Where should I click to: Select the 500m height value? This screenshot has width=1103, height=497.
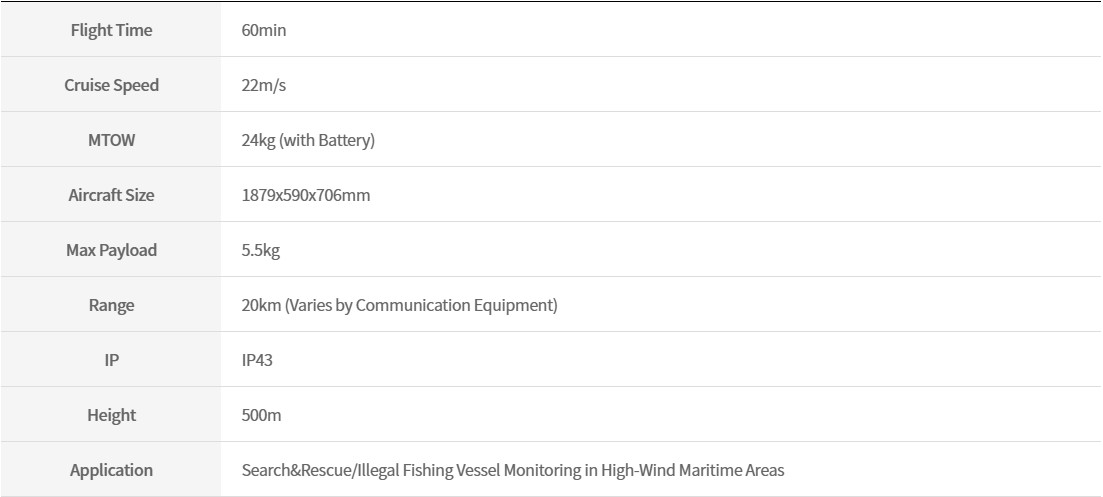(x=262, y=415)
